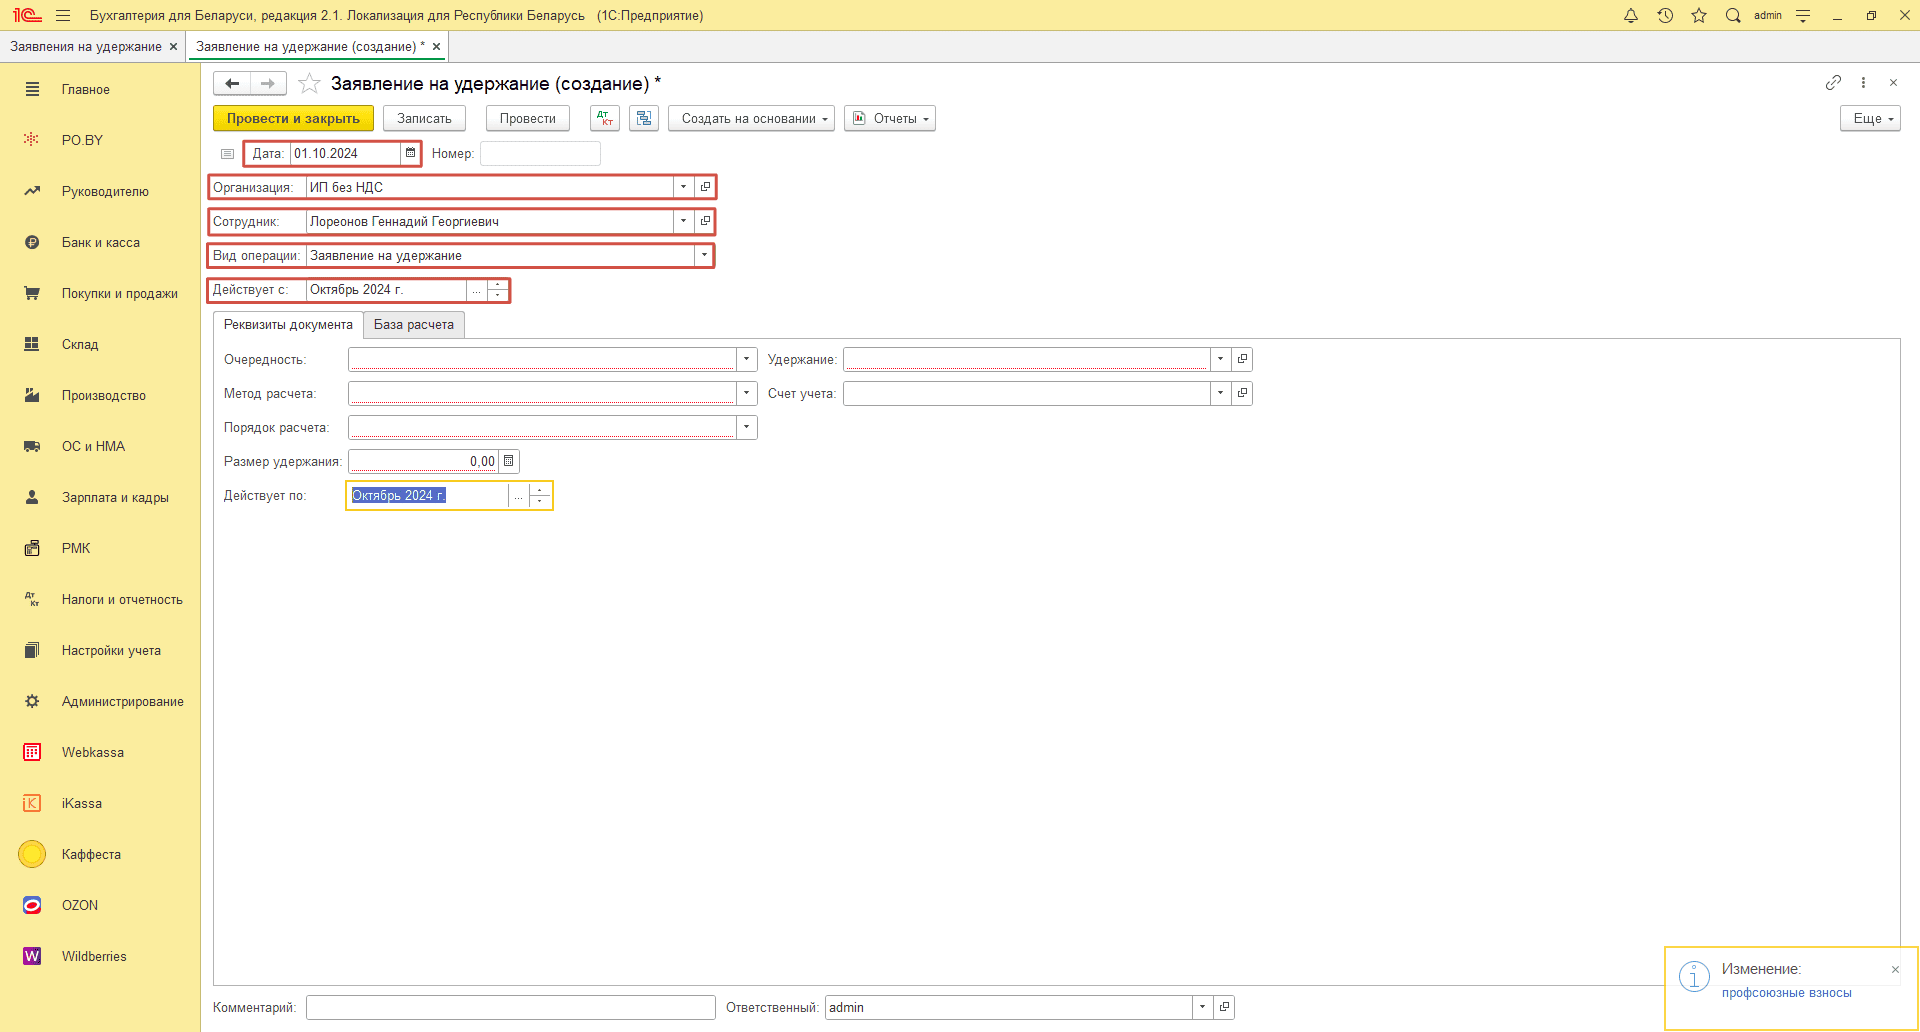Dismiss the Изменение notification
Viewport: 1920px width, 1032px height.
point(1895,969)
